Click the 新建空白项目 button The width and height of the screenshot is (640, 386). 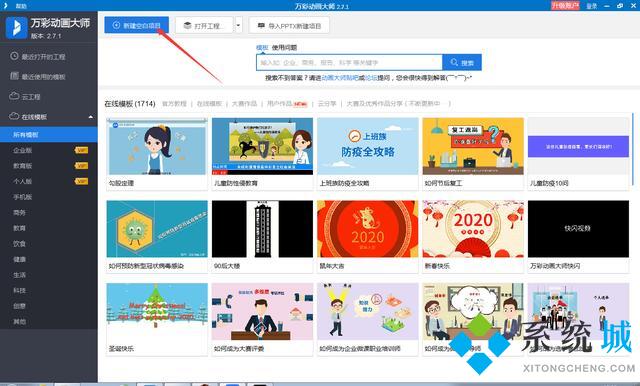(x=136, y=25)
